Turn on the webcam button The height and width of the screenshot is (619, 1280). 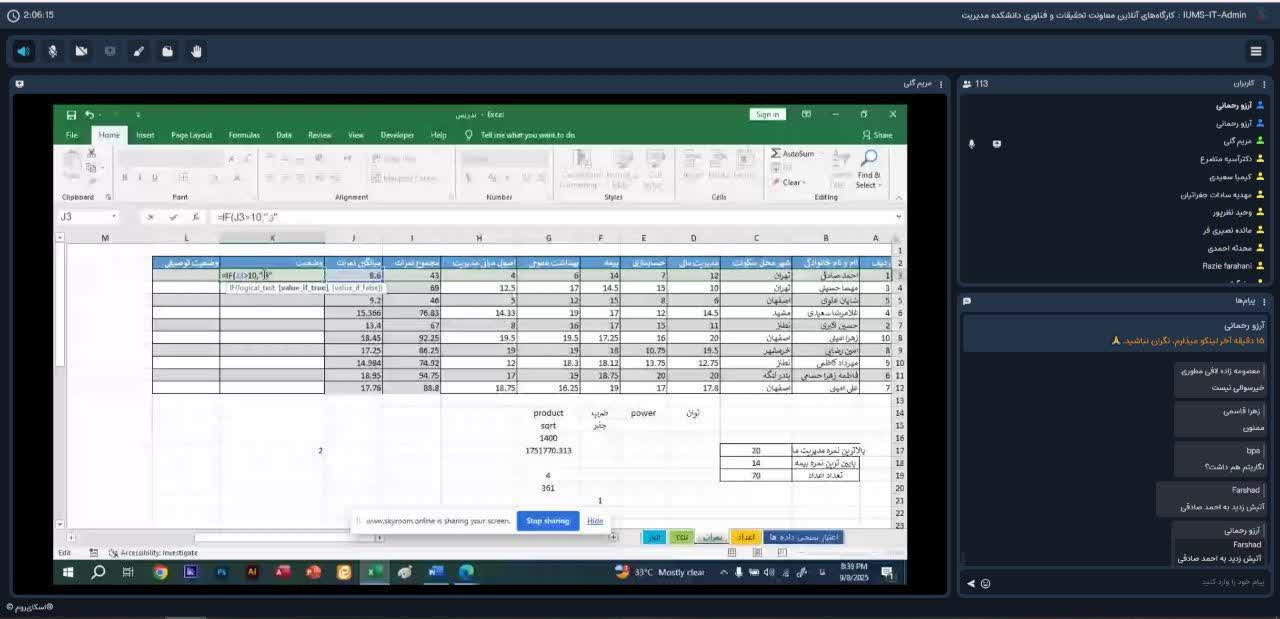pos(82,51)
